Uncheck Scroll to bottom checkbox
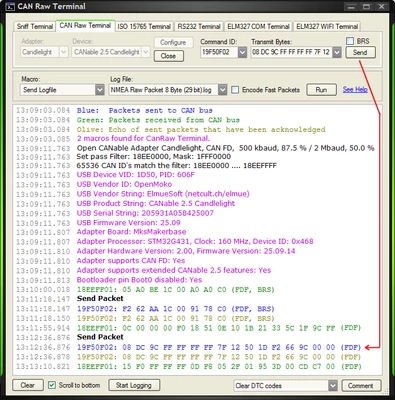Screen dimensions: 395x400 pos(52,385)
